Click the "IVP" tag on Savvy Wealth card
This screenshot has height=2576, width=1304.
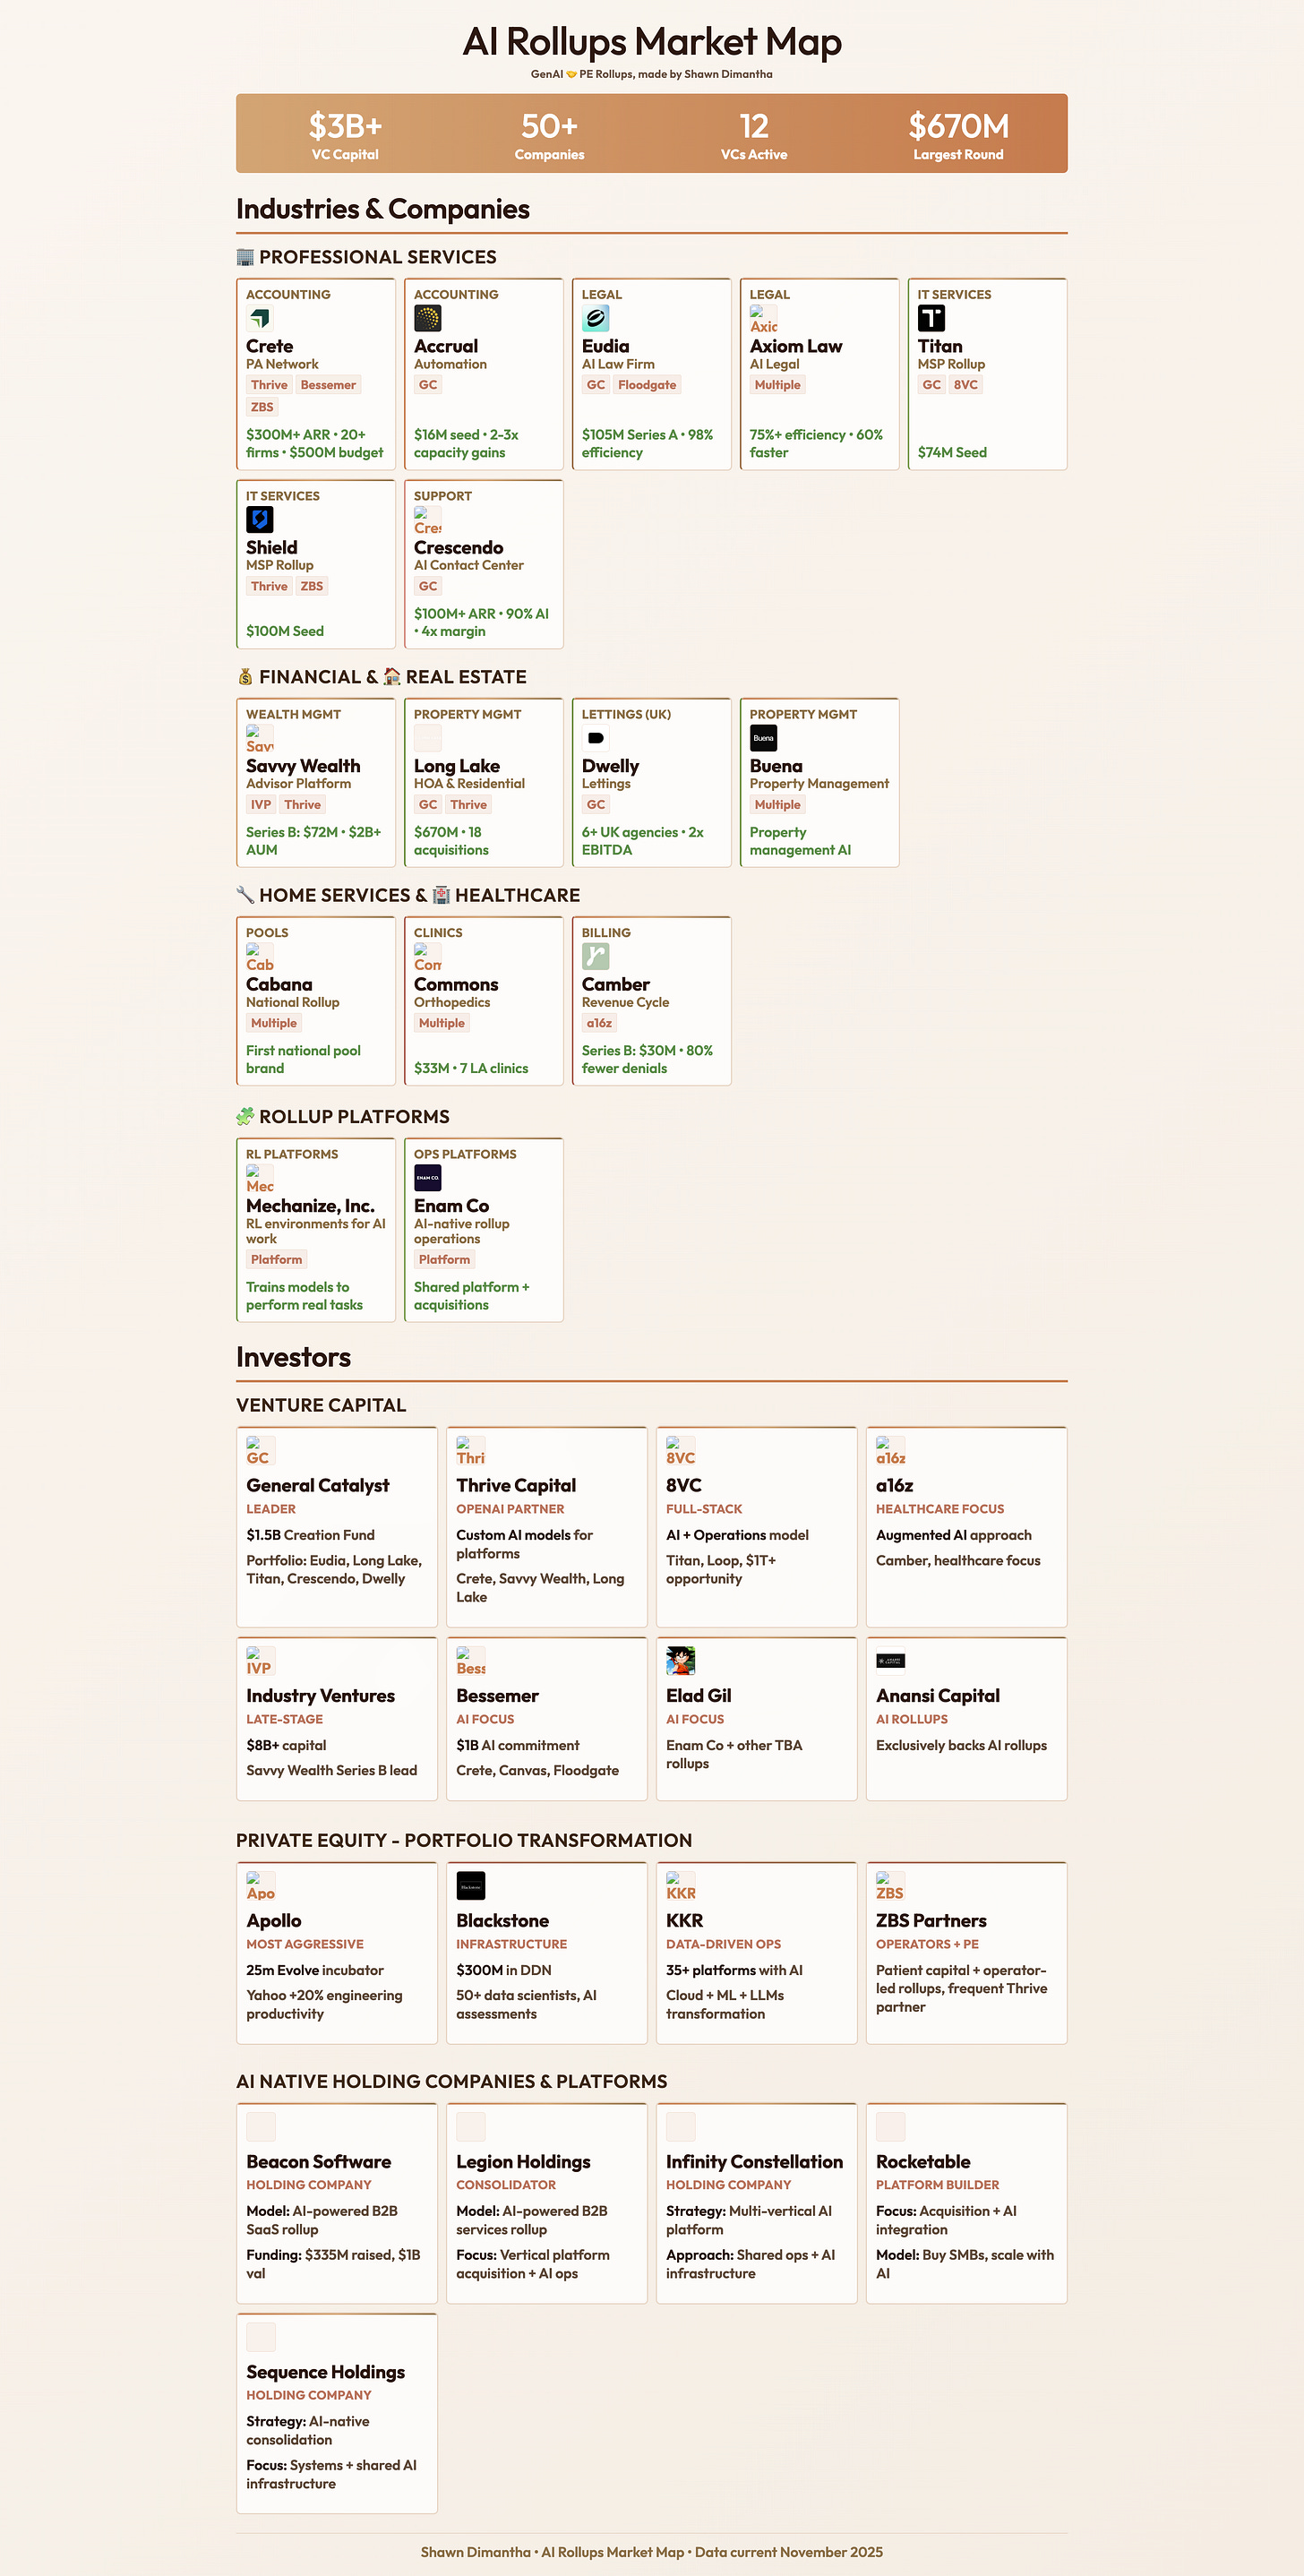point(261,805)
